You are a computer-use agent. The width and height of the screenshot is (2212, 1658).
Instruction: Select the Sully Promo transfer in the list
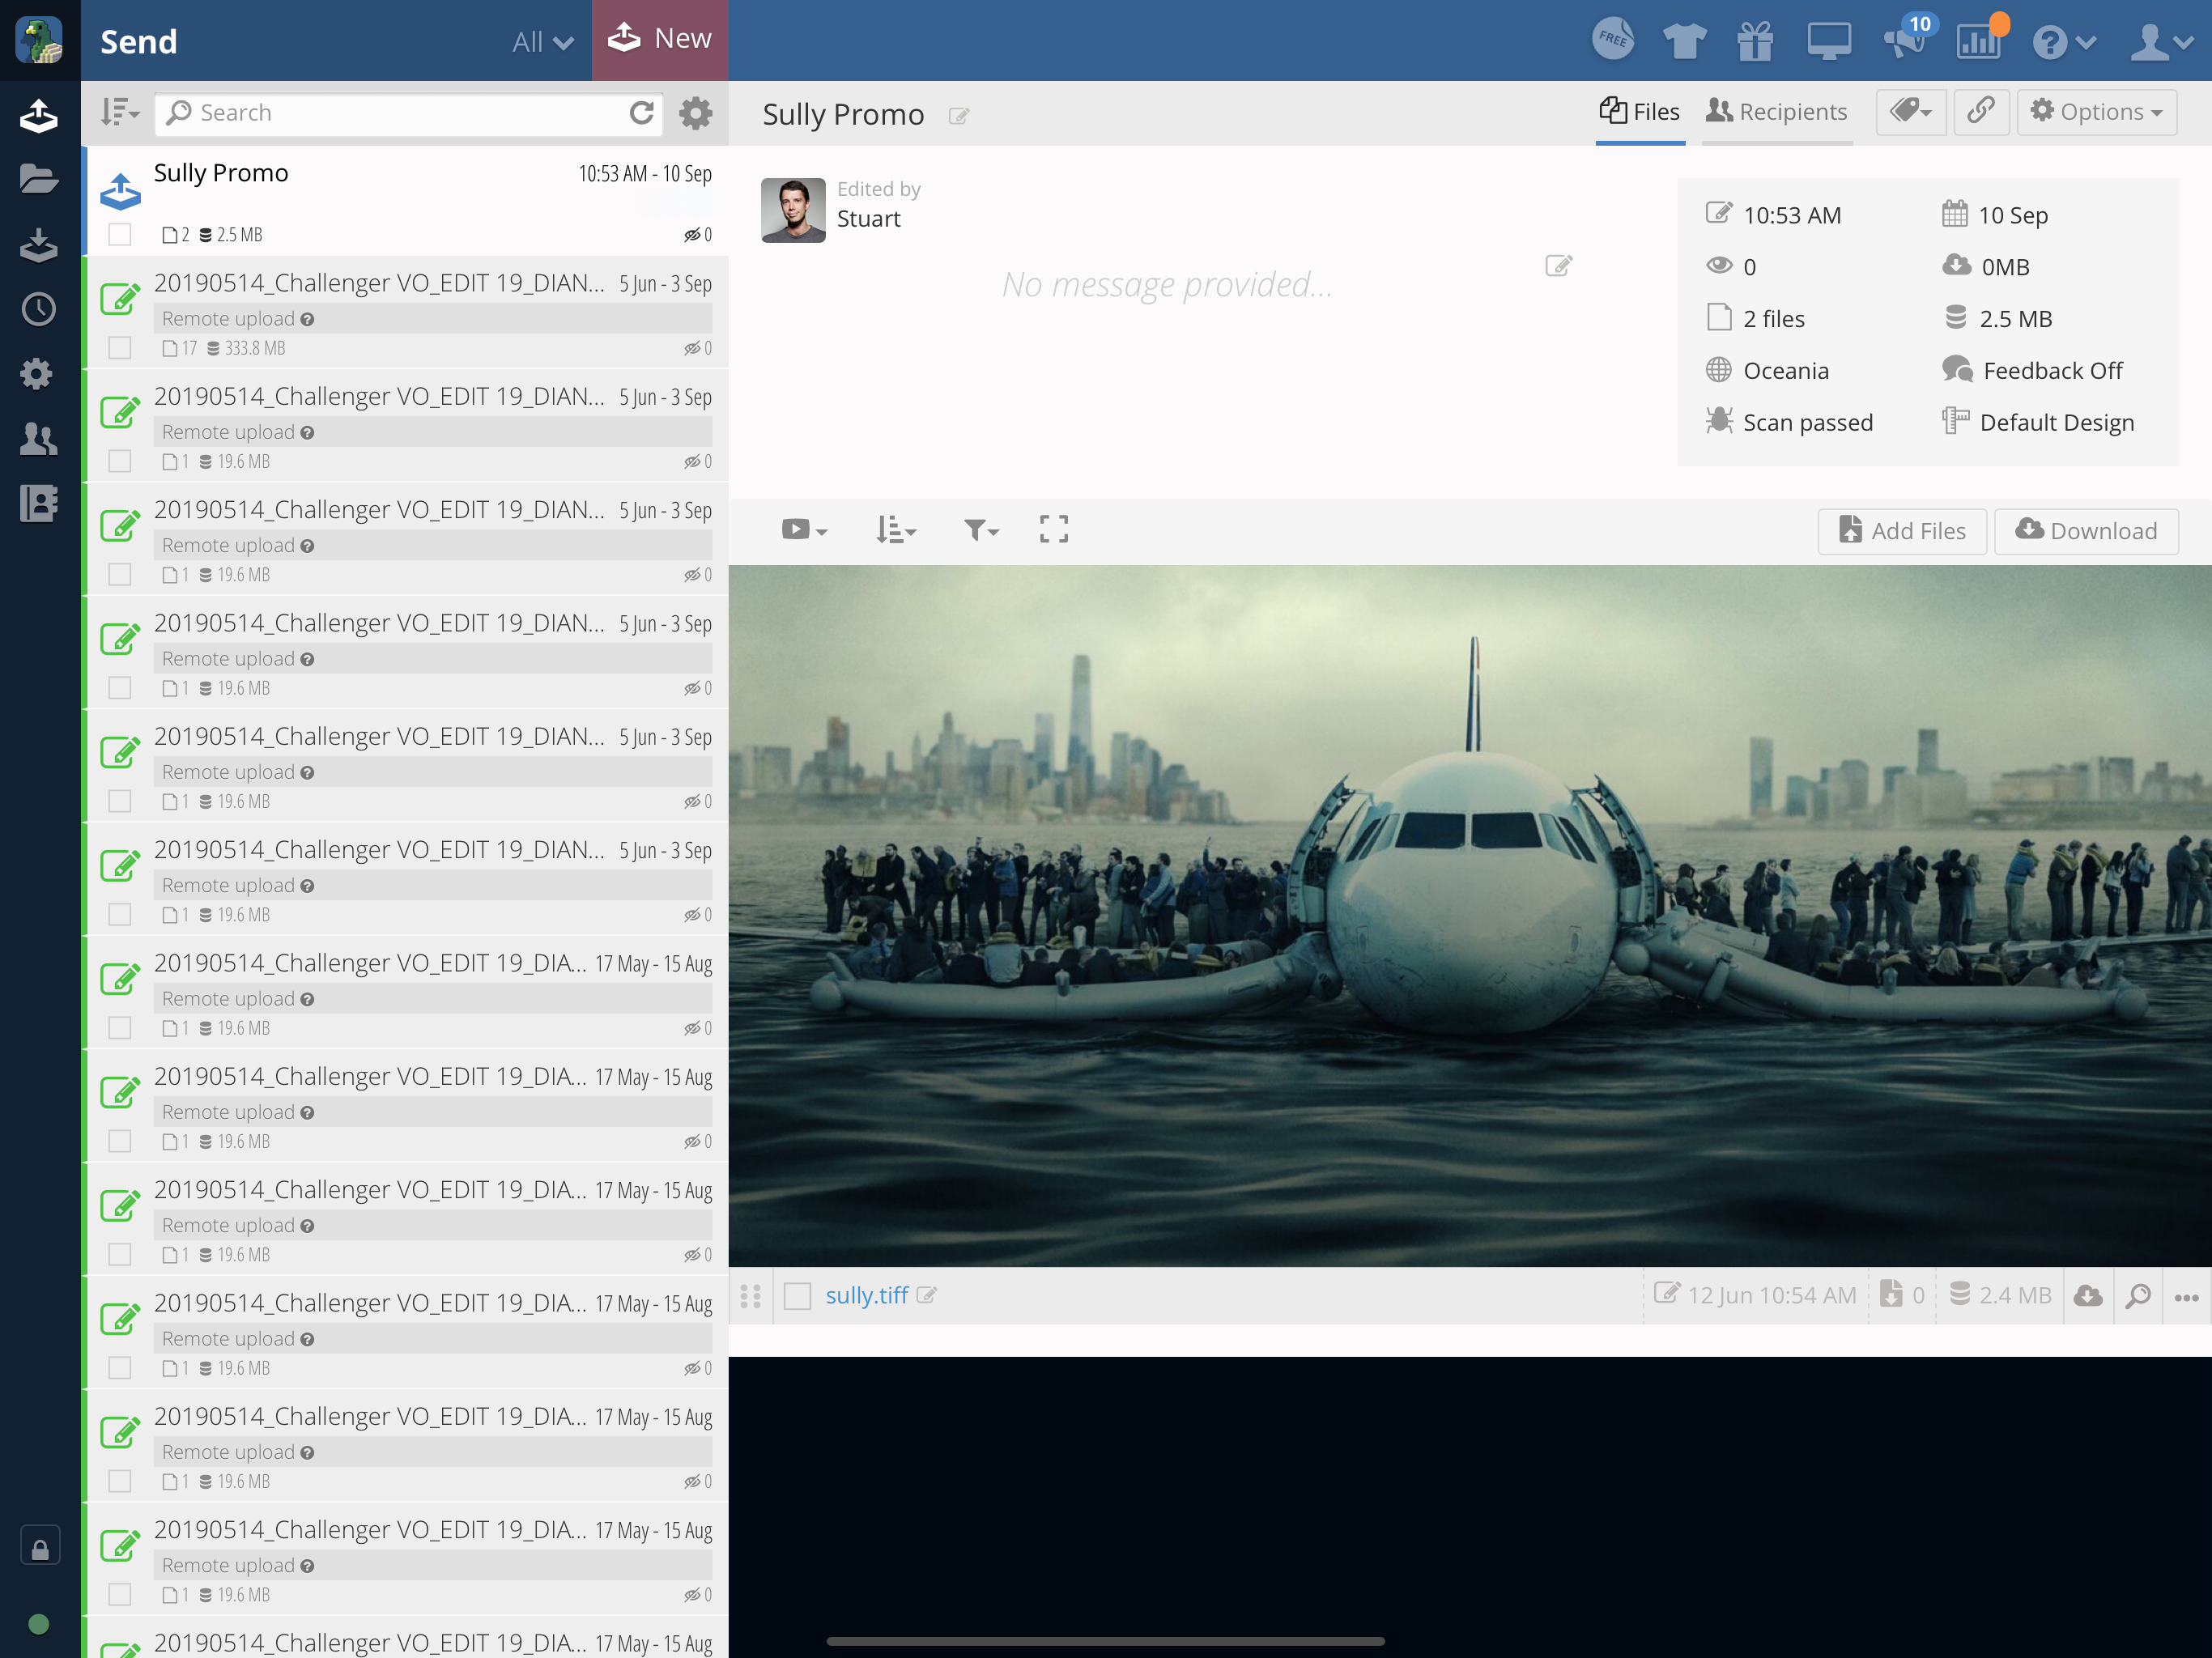tap(406, 202)
